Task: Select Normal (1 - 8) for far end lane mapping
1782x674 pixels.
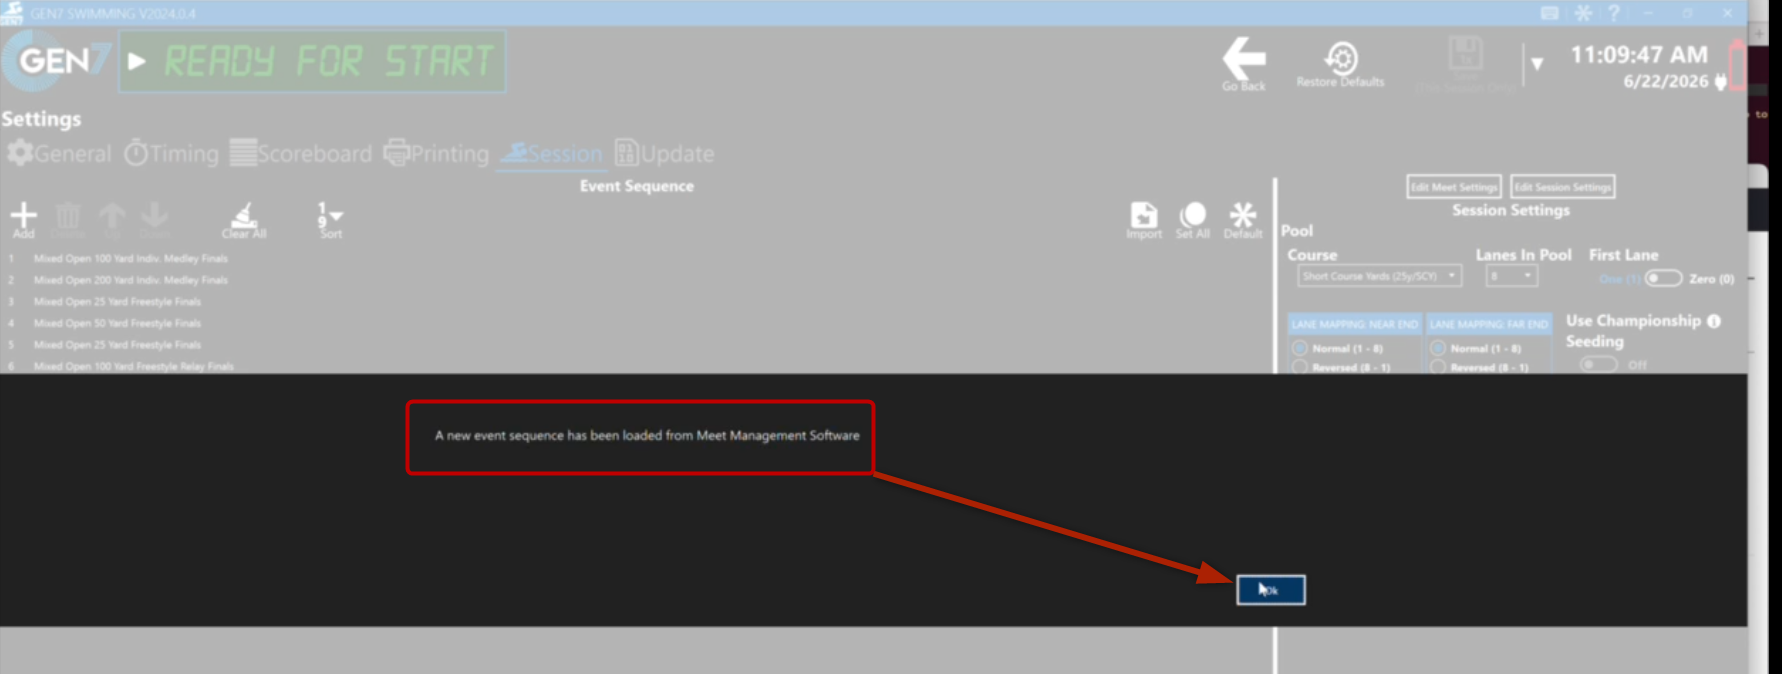Action: pyautogui.click(x=1438, y=348)
